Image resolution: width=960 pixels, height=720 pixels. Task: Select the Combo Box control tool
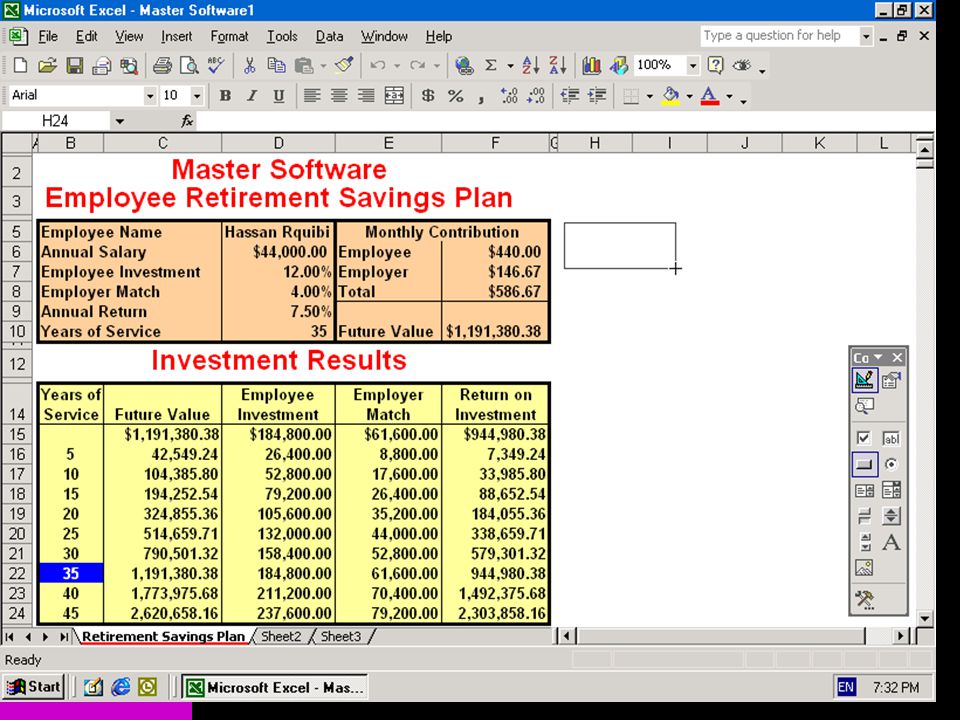coord(891,490)
